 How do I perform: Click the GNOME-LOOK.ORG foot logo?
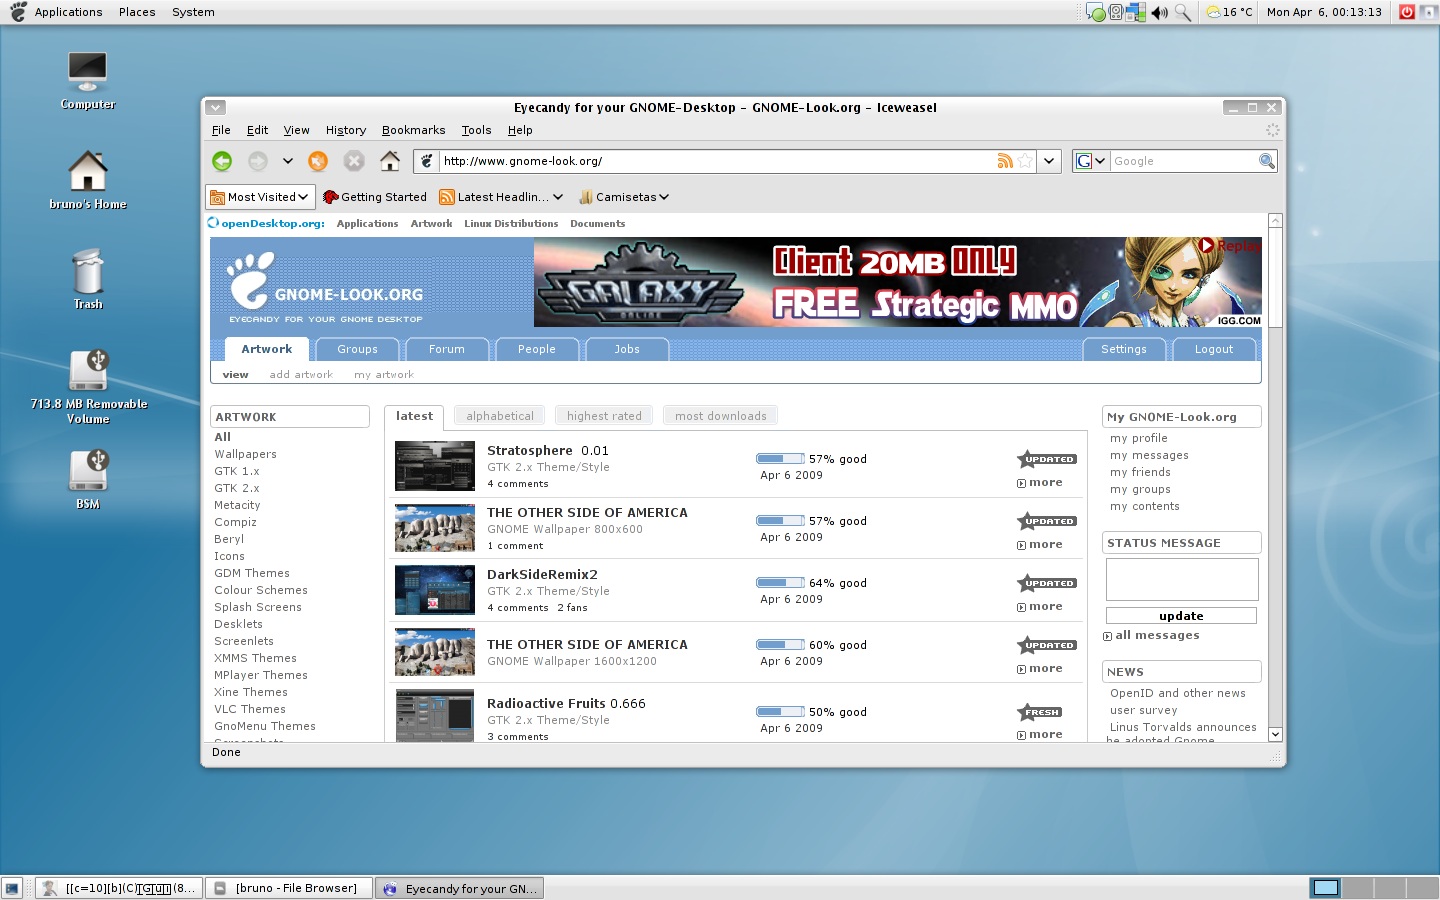point(249,279)
